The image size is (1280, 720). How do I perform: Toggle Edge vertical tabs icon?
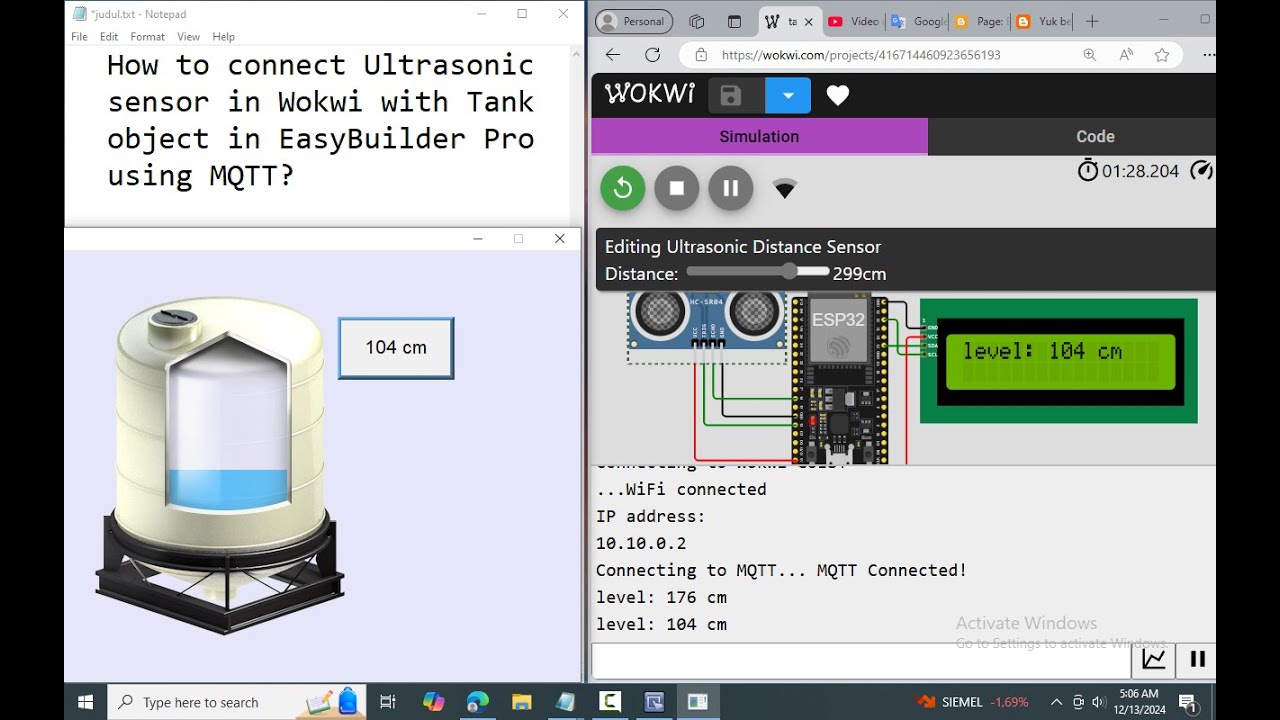pyautogui.click(x=734, y=21)
